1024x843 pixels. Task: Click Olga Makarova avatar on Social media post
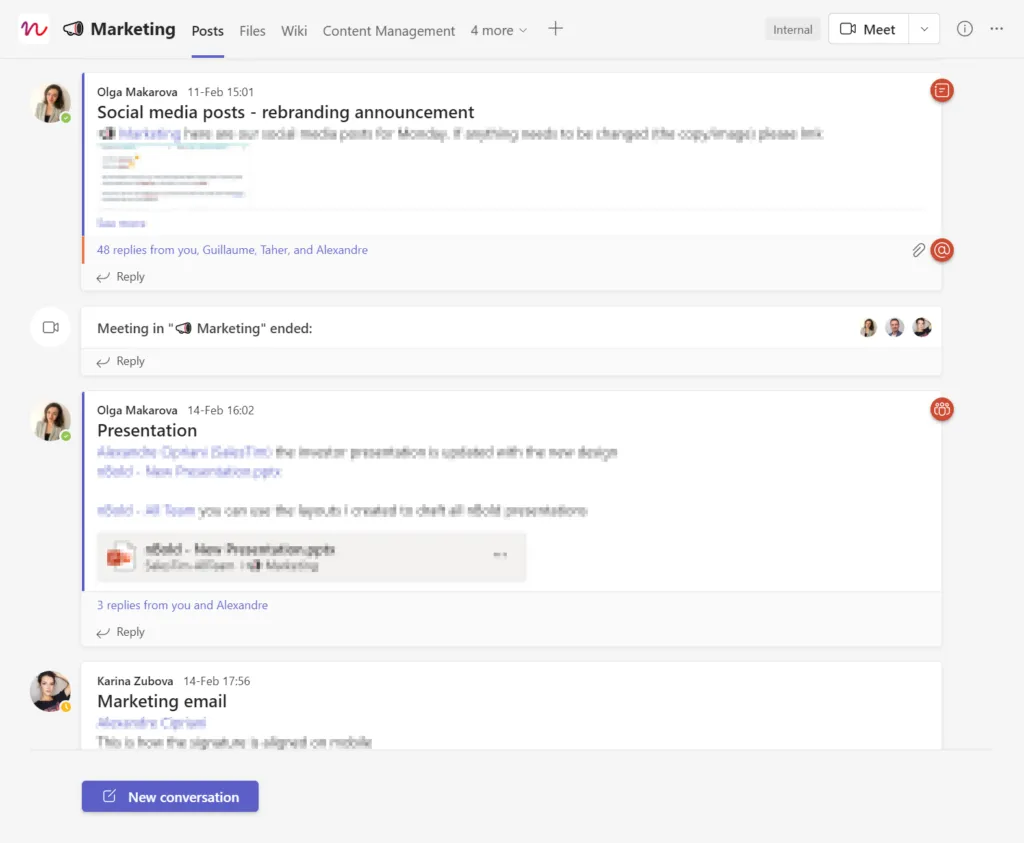click(52, 103)
